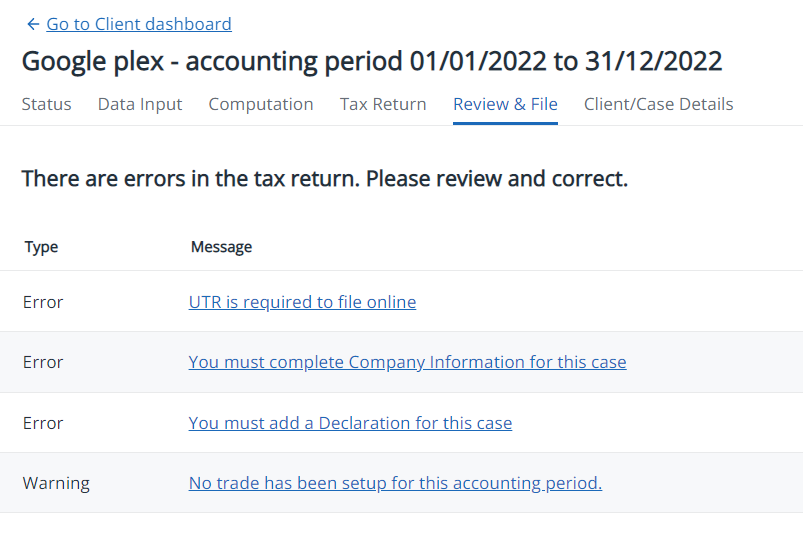Switch to the Status tab
The width and height of the screenshot is (803, 539).
click(x=46, y=104)
